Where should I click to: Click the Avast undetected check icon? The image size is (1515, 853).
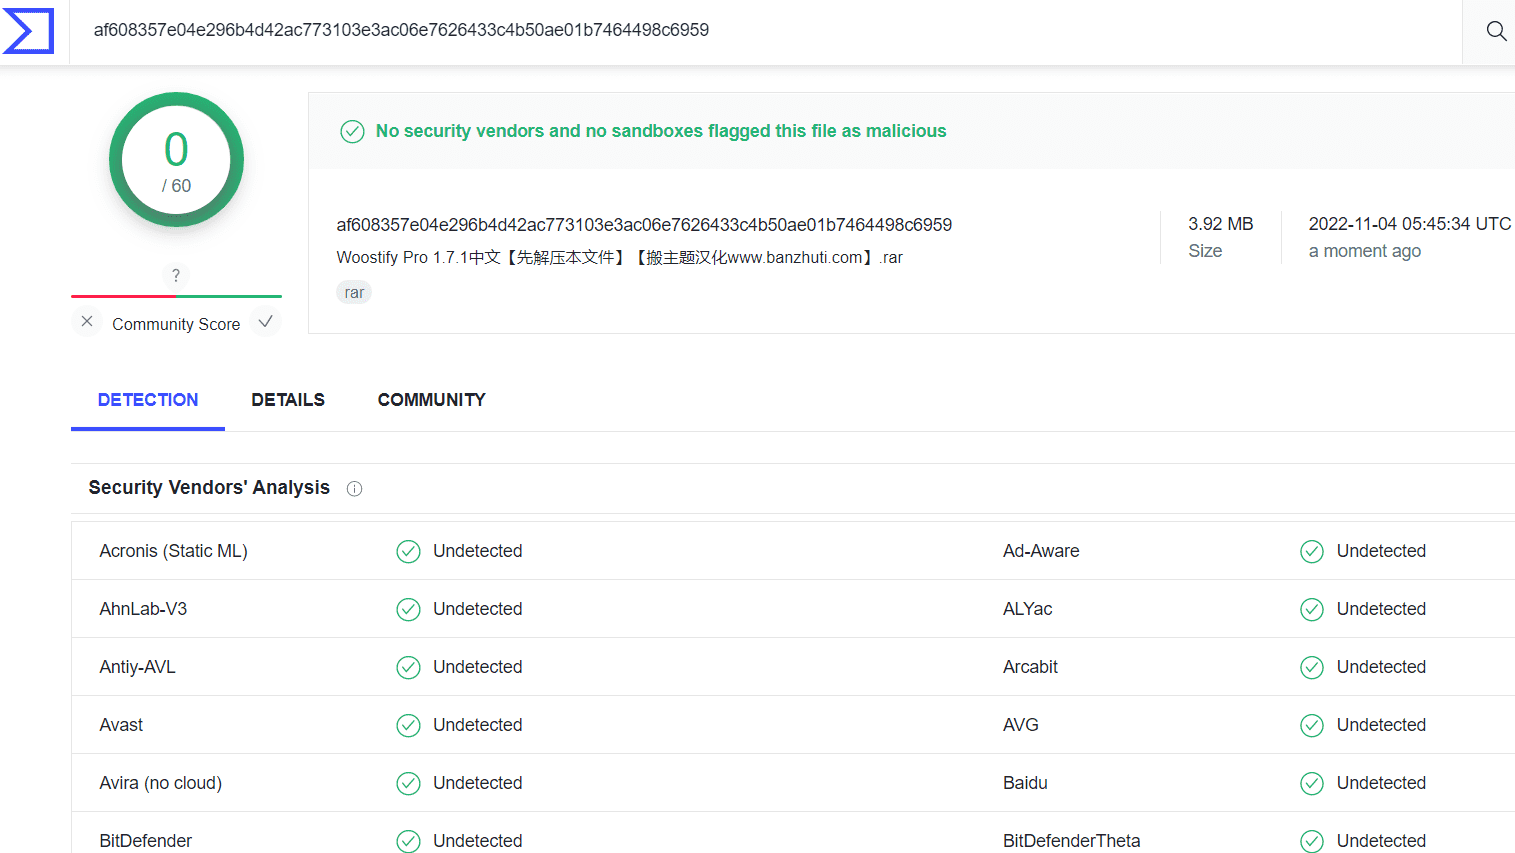pos(408,726)
